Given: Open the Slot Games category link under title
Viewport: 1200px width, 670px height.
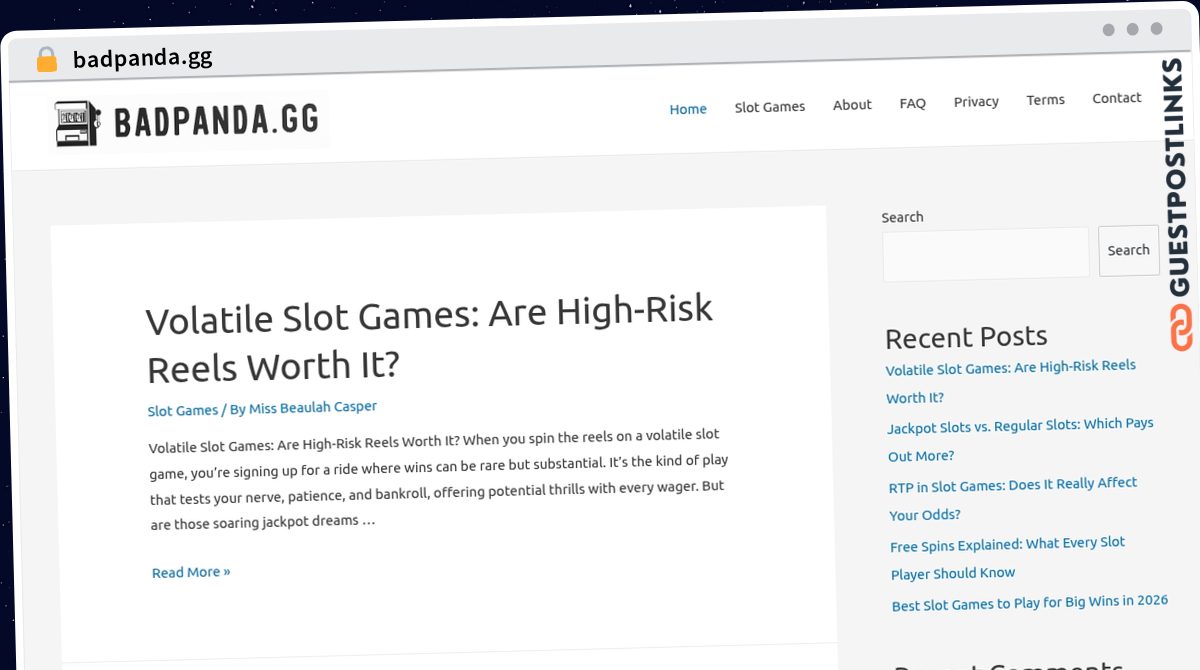Looking at the screenshot, I should (183, 411).
